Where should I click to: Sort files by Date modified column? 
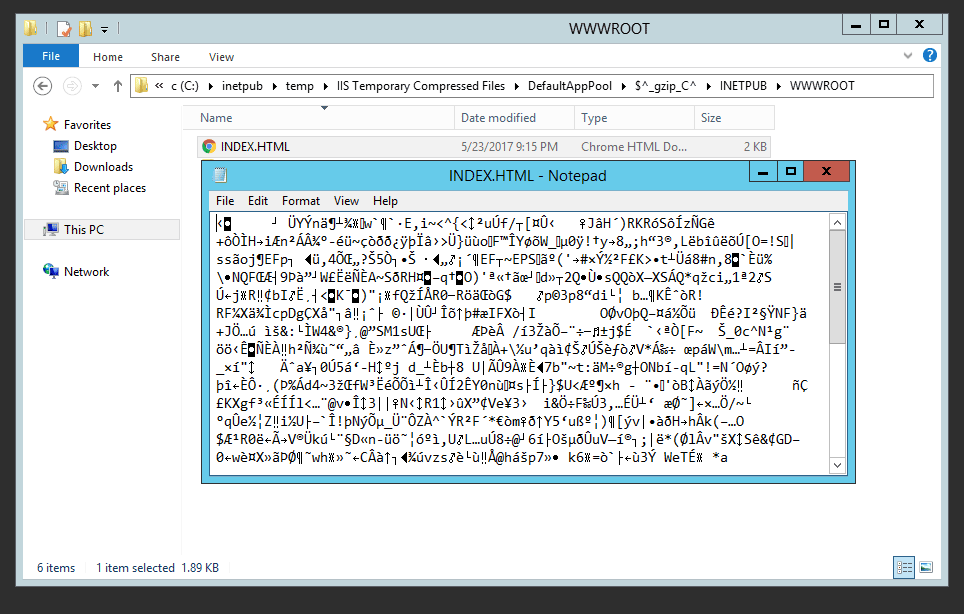[x=498, y=118]
